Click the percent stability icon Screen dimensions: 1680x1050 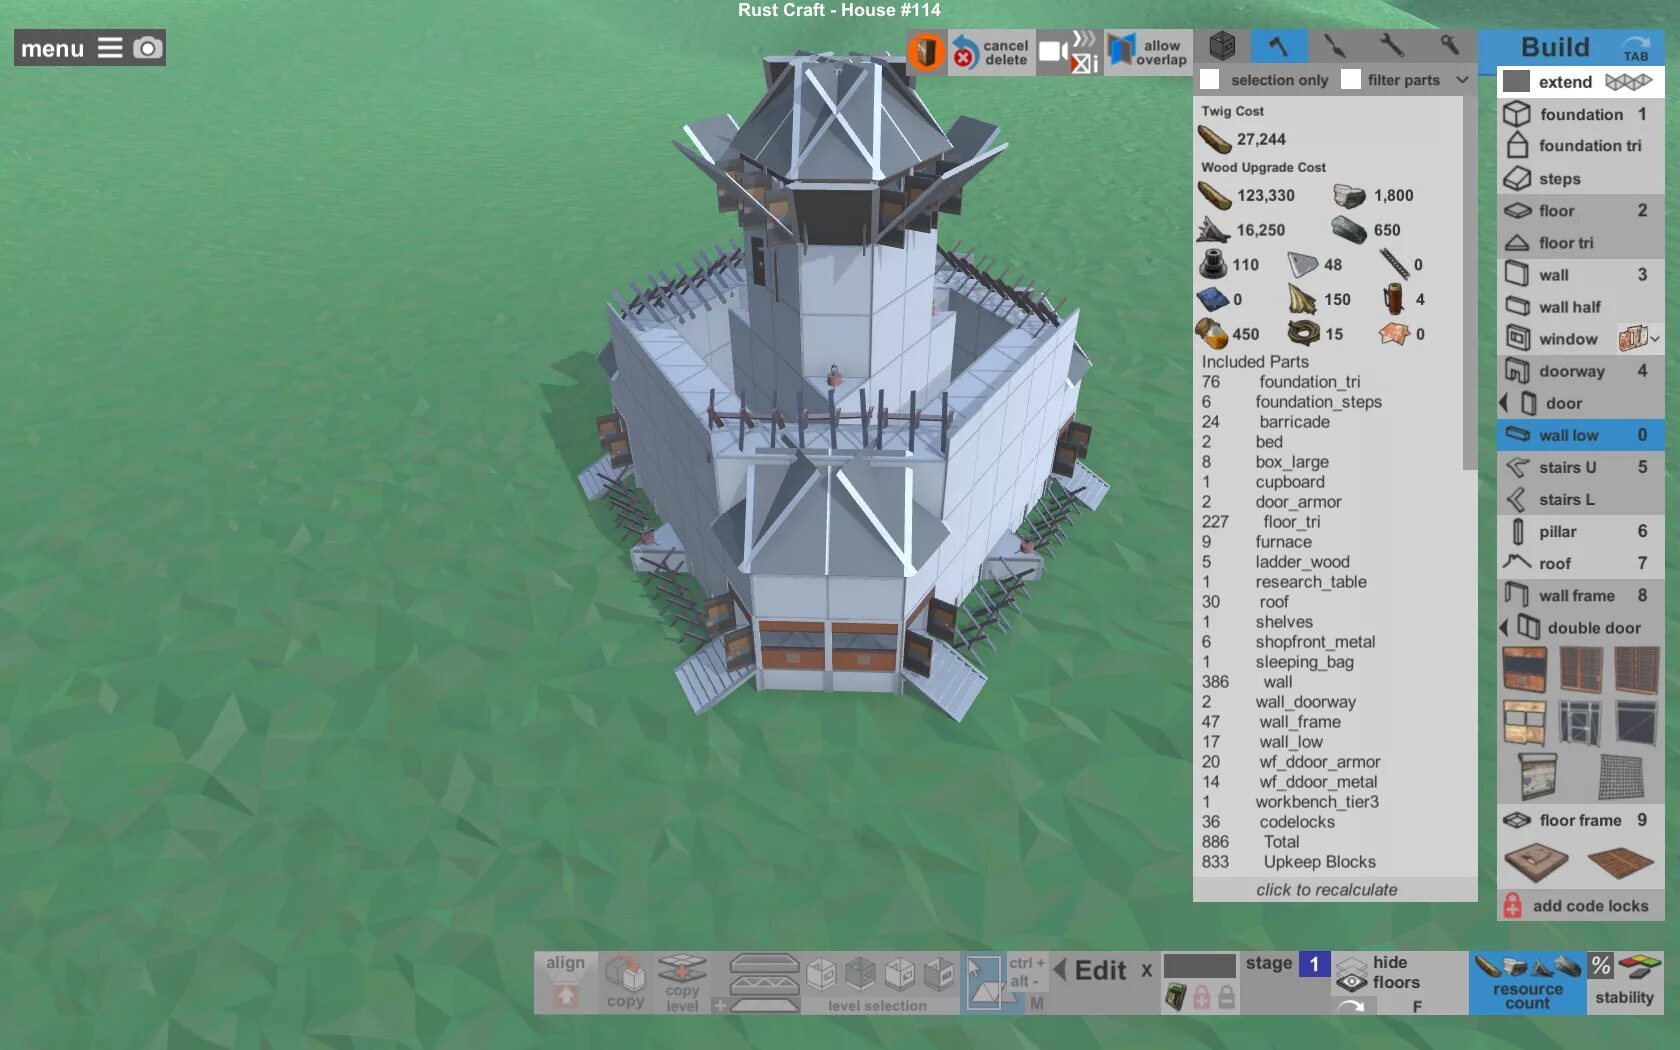coord(1601,966)
